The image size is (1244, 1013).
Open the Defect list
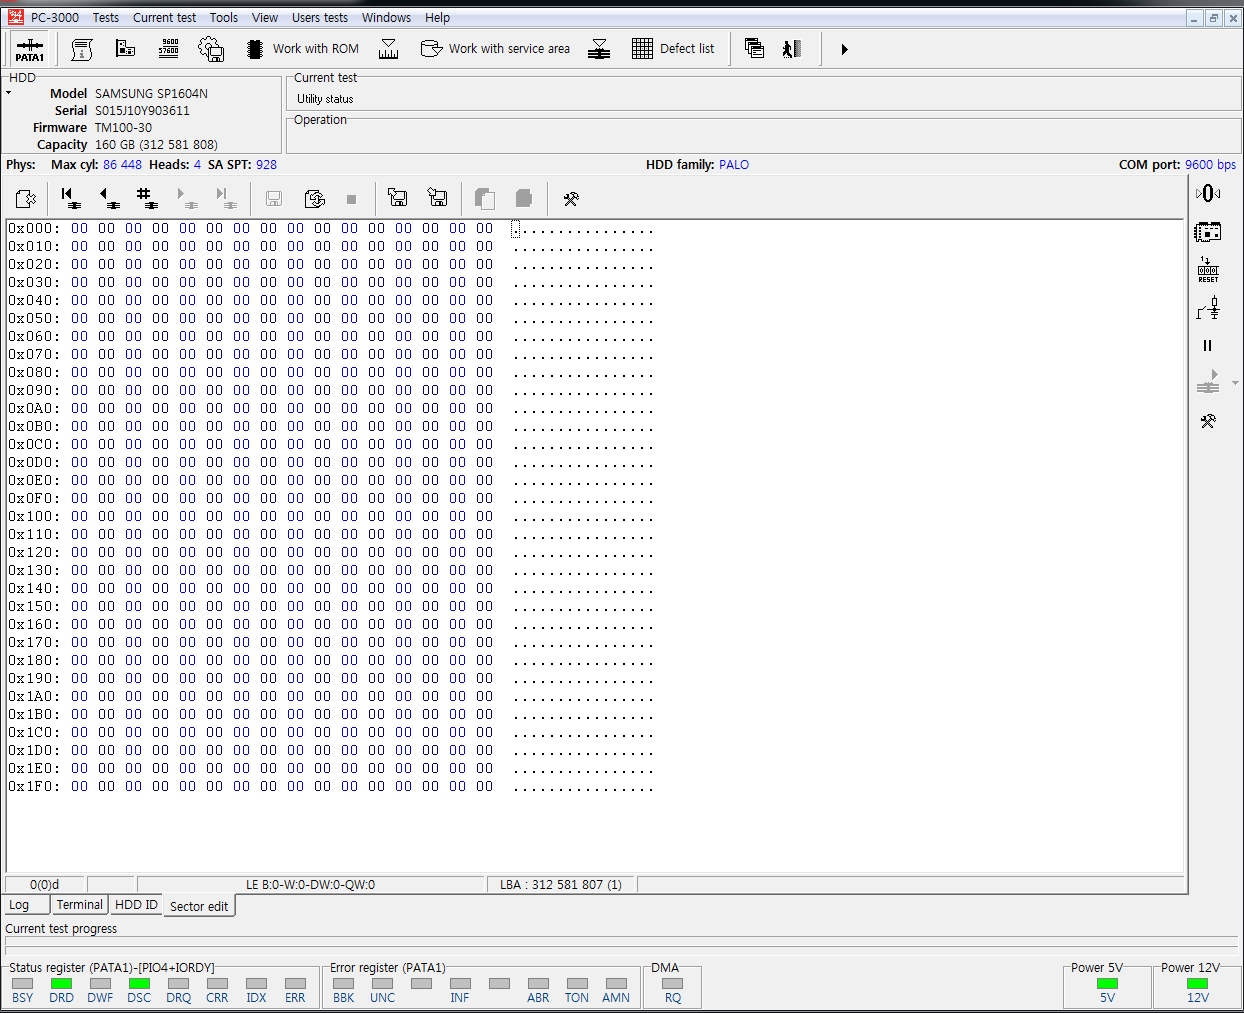[673, 48]
